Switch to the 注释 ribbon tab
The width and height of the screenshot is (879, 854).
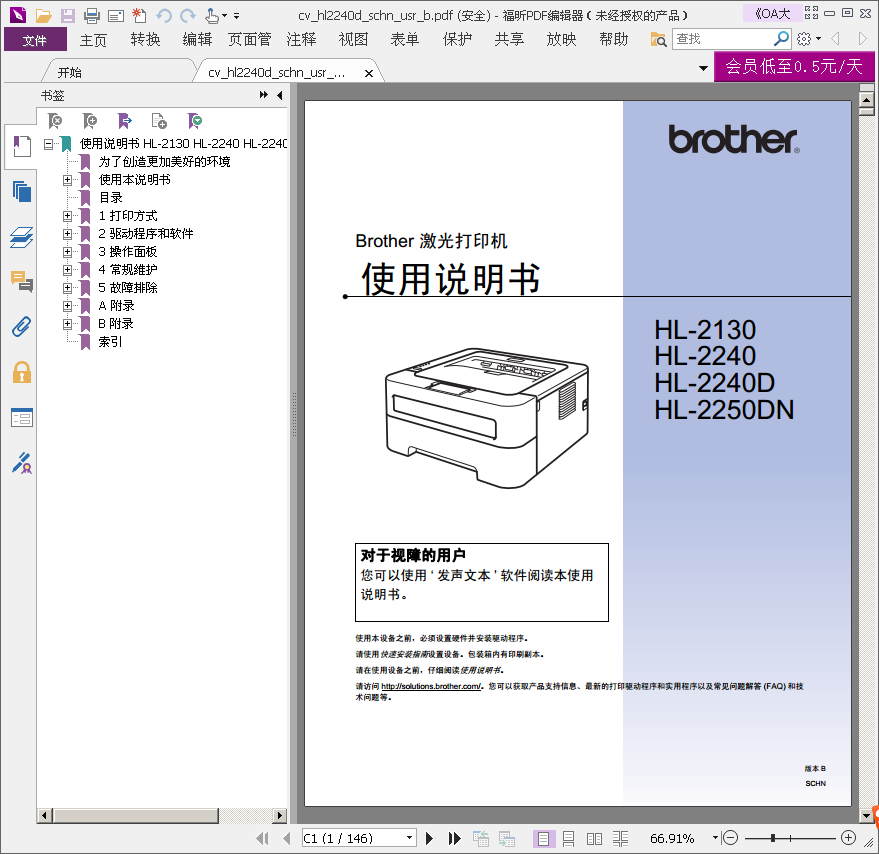click(x=301, y=40)
